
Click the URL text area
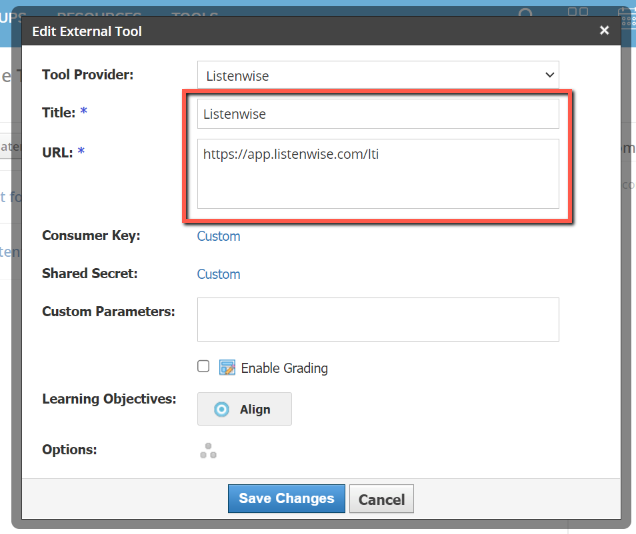[378, 174]
